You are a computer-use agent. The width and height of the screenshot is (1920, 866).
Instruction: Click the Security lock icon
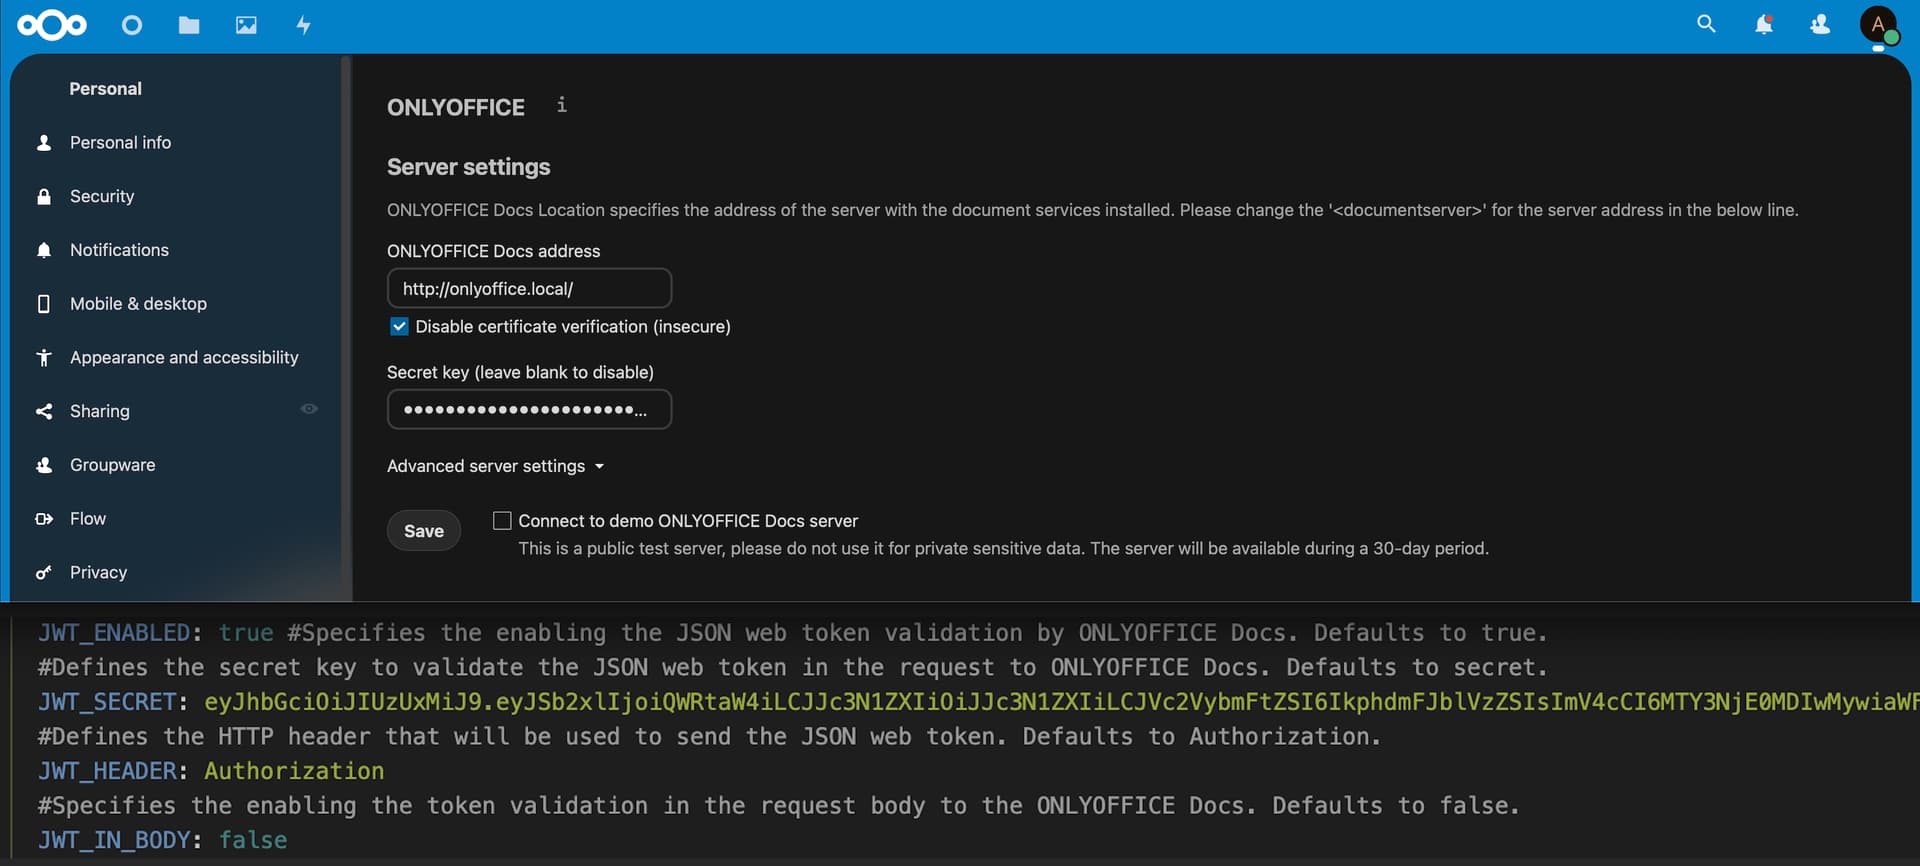[44, 197]
